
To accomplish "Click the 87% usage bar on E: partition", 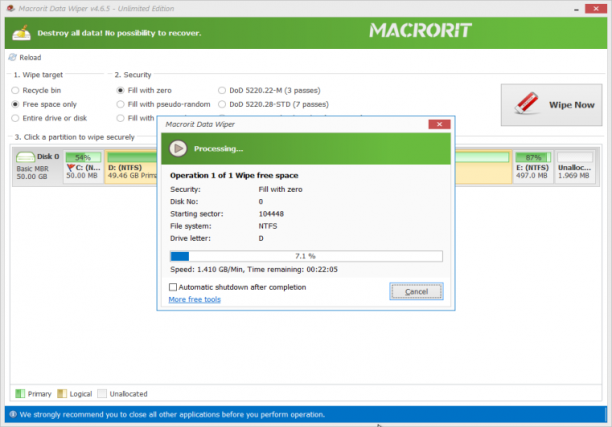I will 533,157.
